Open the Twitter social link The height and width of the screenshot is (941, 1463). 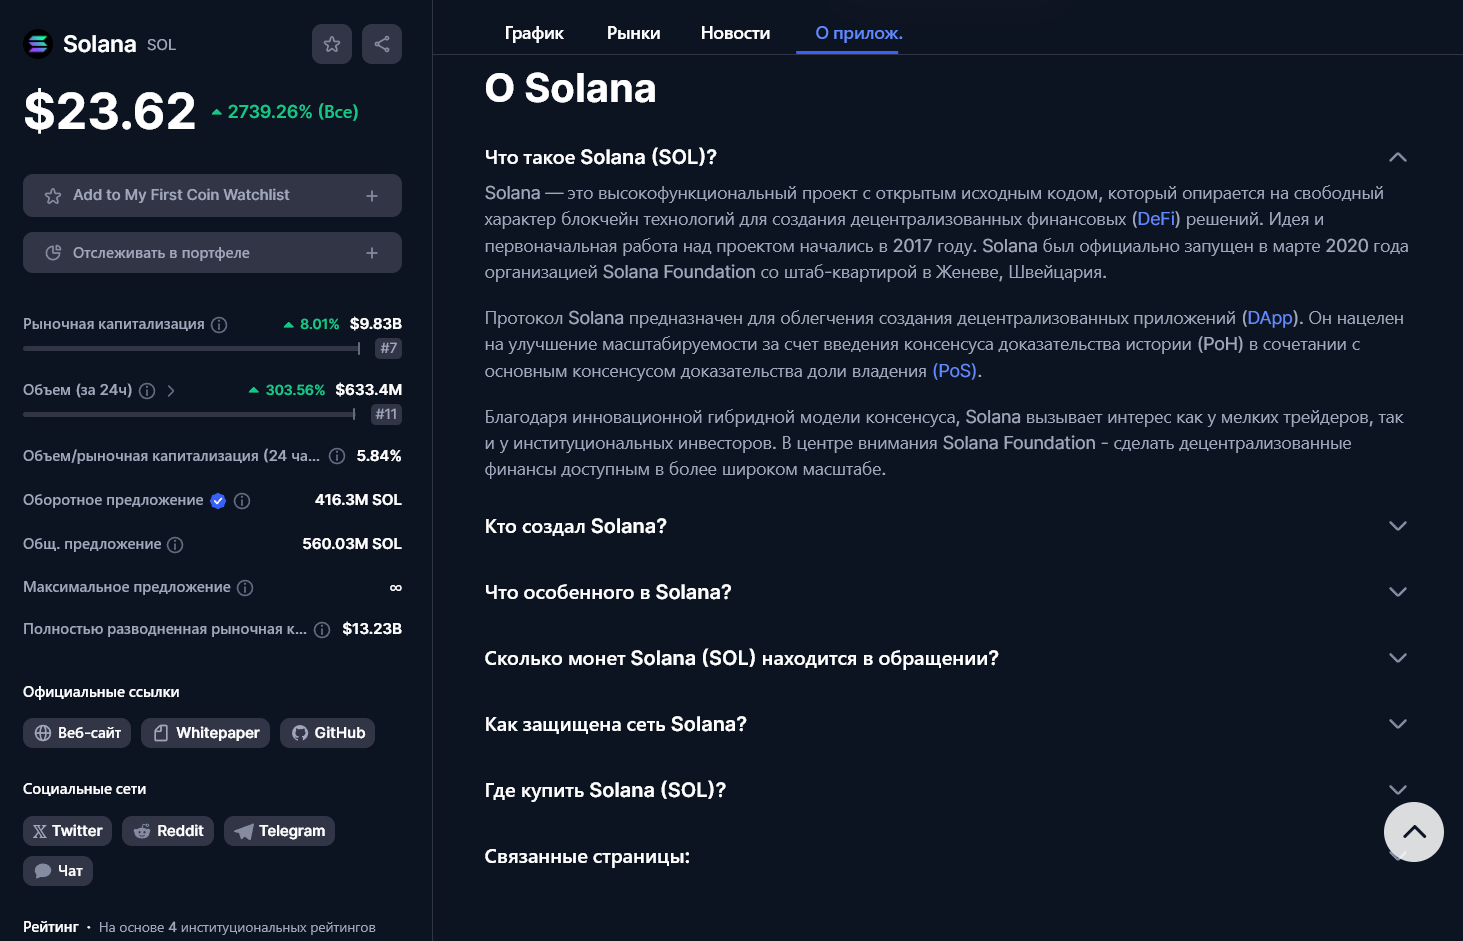click(67, 831)
